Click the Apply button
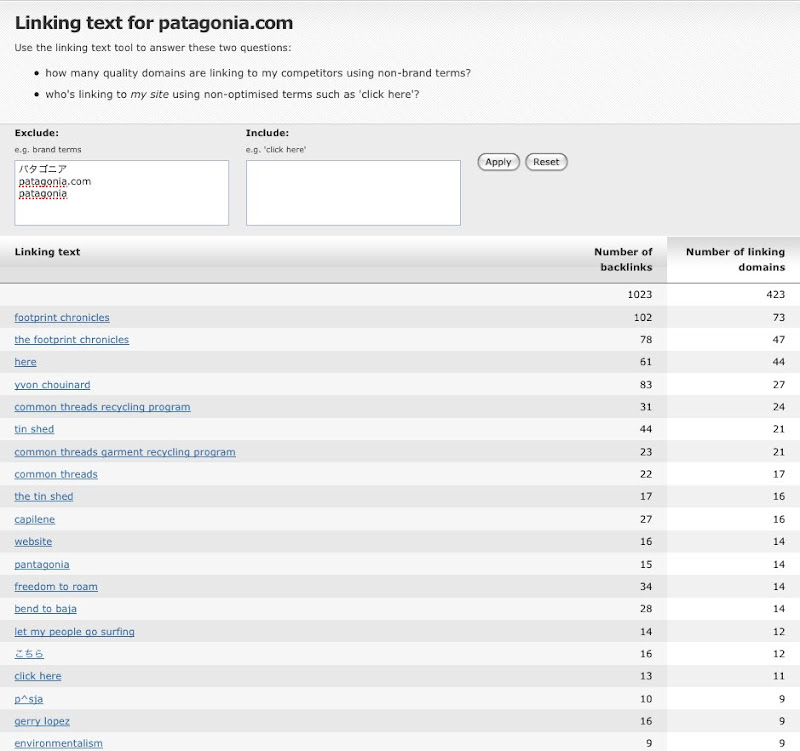 pyautogui.click(x=498, y=162)
